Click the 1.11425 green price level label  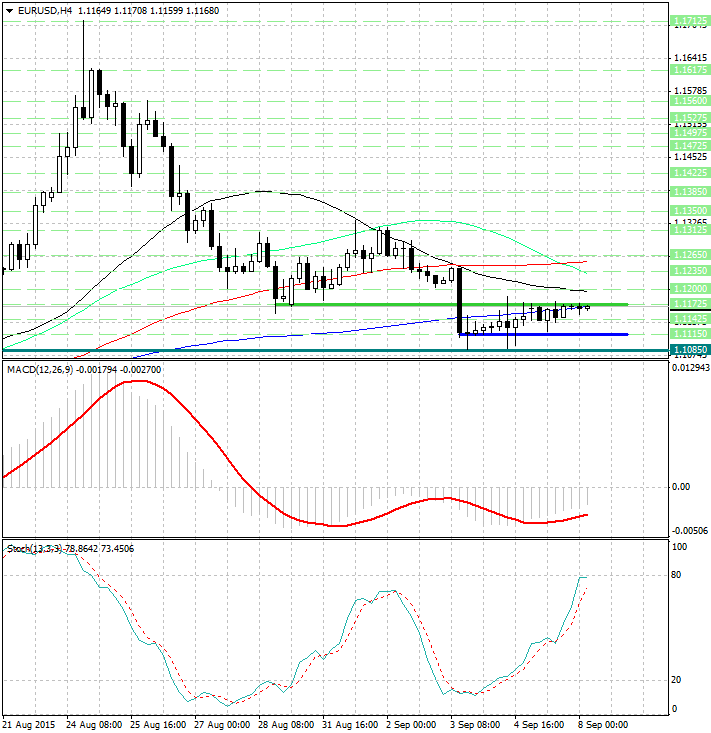[x=690, y=319]
